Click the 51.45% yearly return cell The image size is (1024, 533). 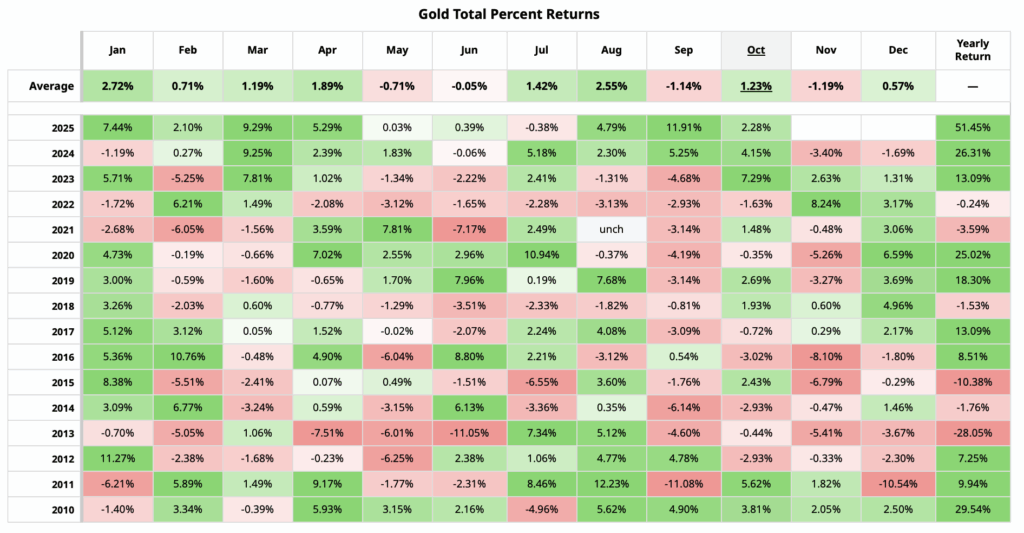(973, 127)
